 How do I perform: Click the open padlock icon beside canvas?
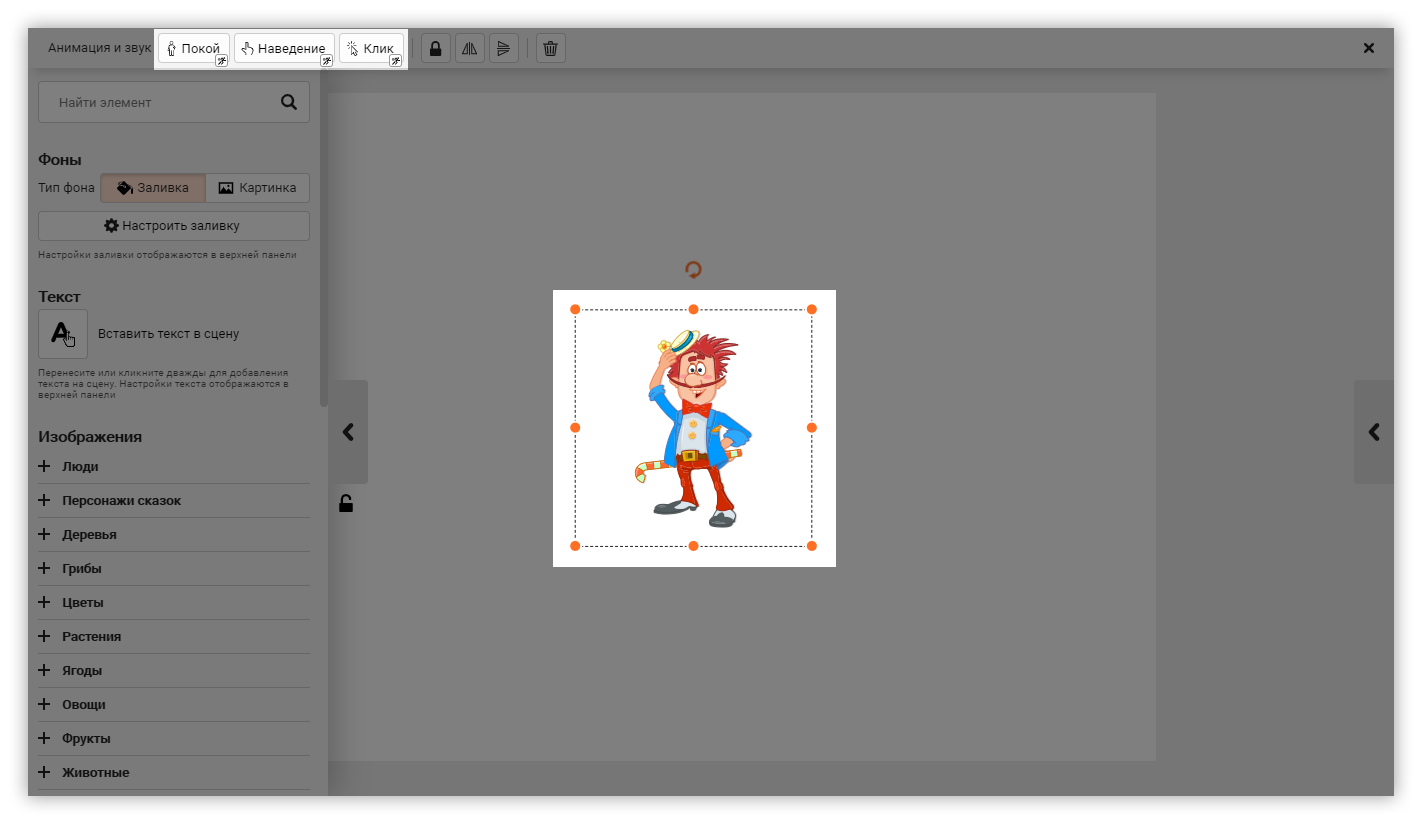click(346, 504)
